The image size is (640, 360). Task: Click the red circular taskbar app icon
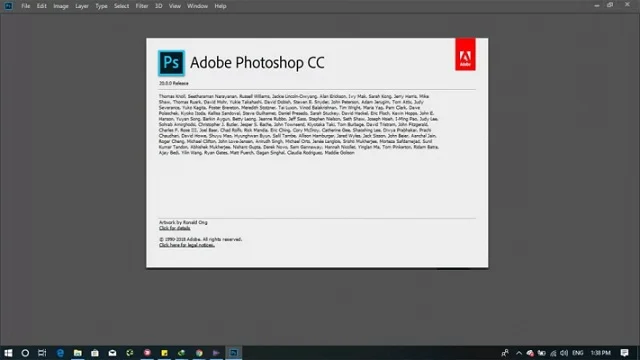pos(147,353)
